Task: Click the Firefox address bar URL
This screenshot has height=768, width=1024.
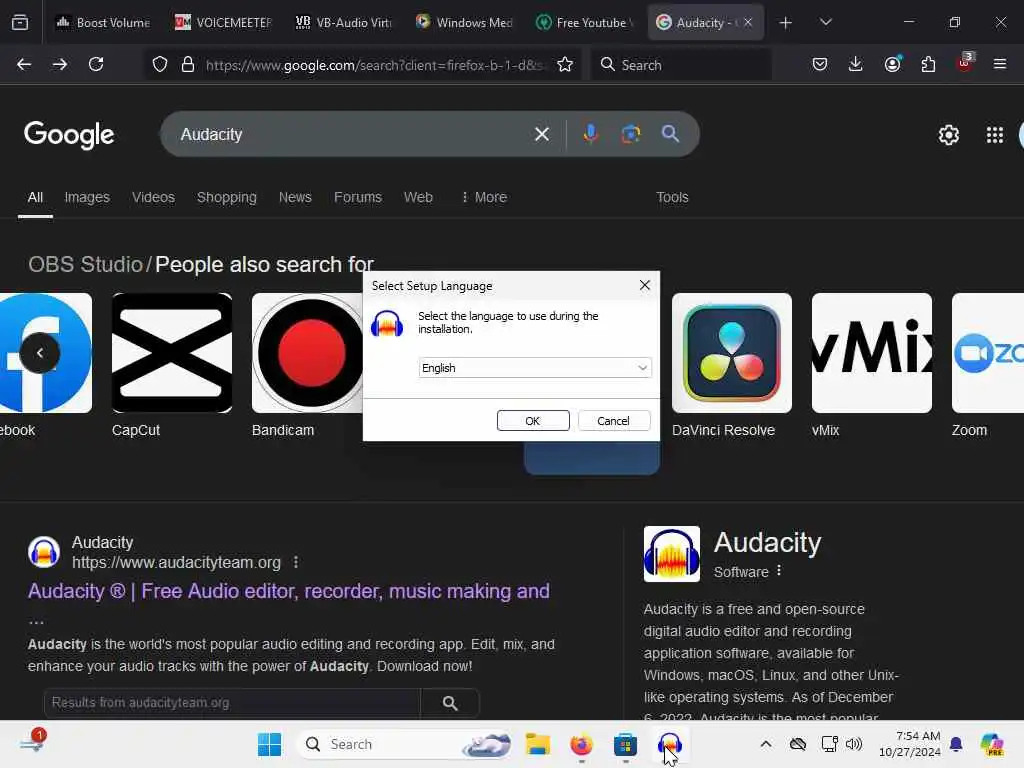Action: [374, 64]
